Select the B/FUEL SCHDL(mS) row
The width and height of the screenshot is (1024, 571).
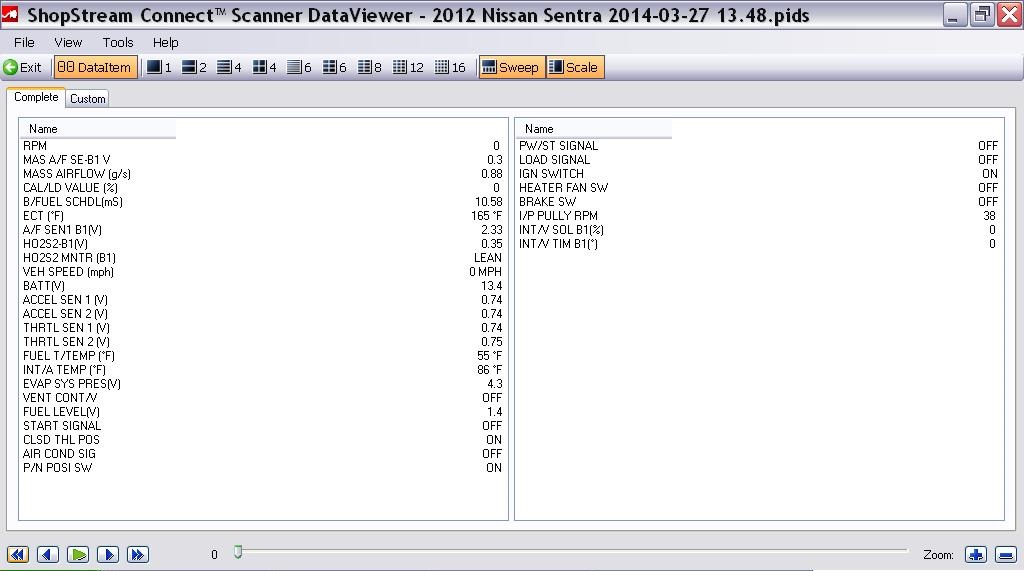pos(263,202)
